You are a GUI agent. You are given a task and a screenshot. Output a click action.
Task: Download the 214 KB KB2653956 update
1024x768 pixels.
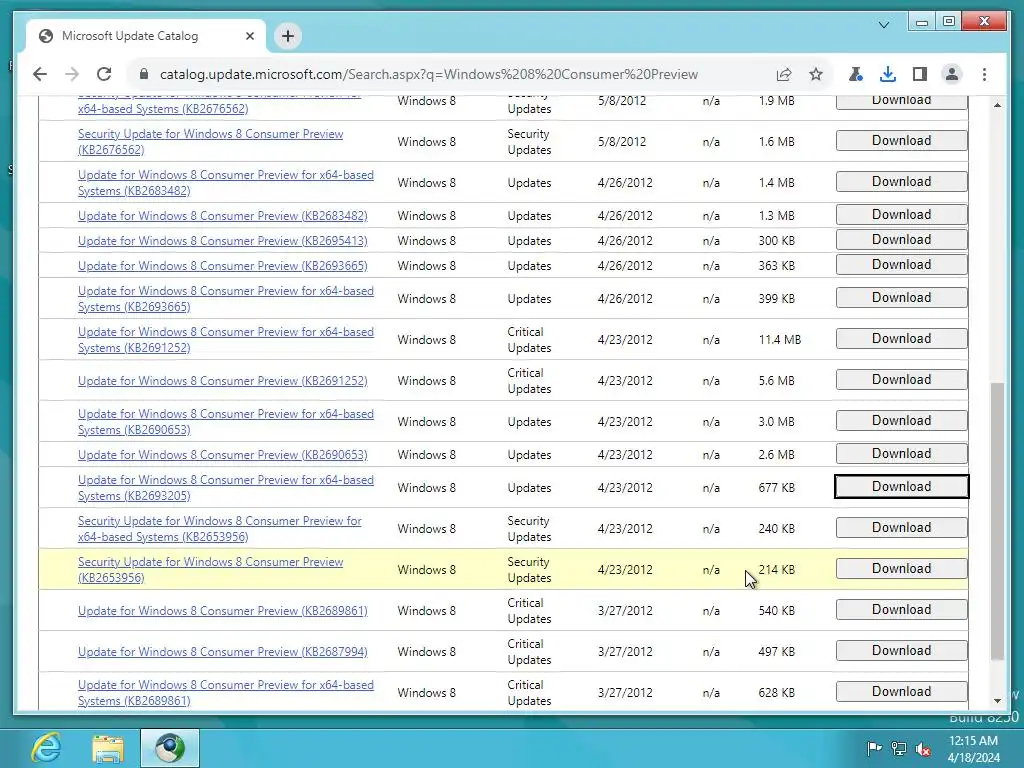tap(901, 568)
